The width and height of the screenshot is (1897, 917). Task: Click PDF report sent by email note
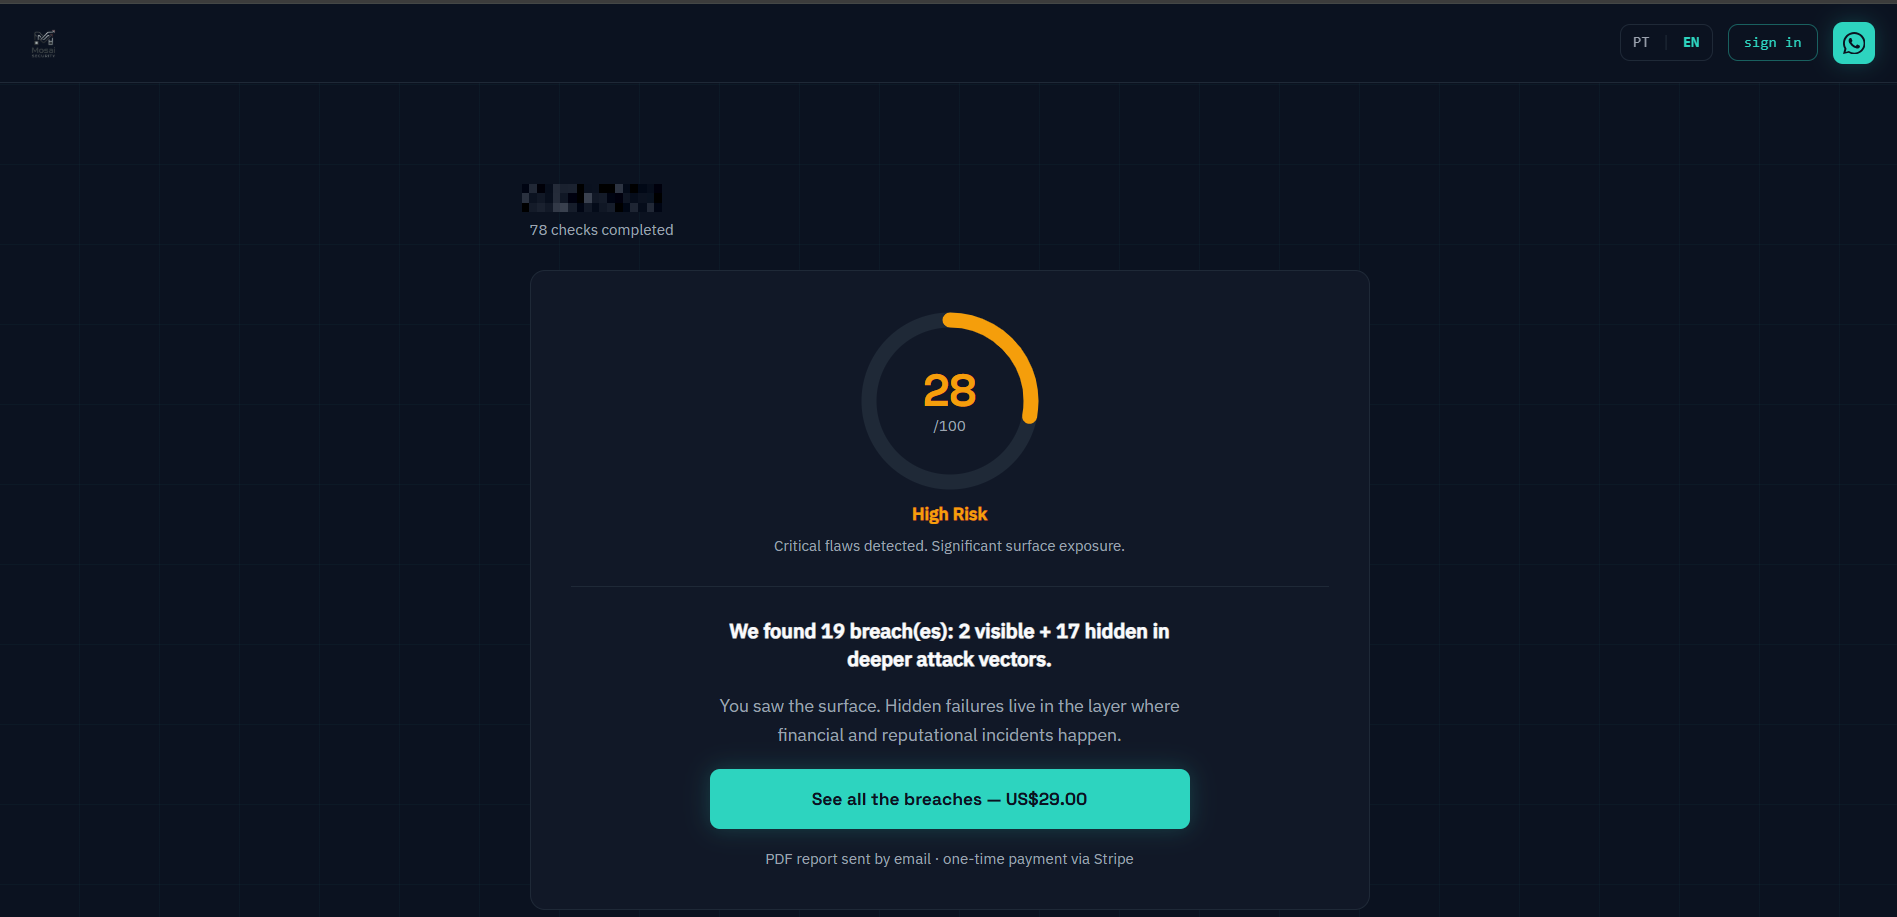pos(949,859)
